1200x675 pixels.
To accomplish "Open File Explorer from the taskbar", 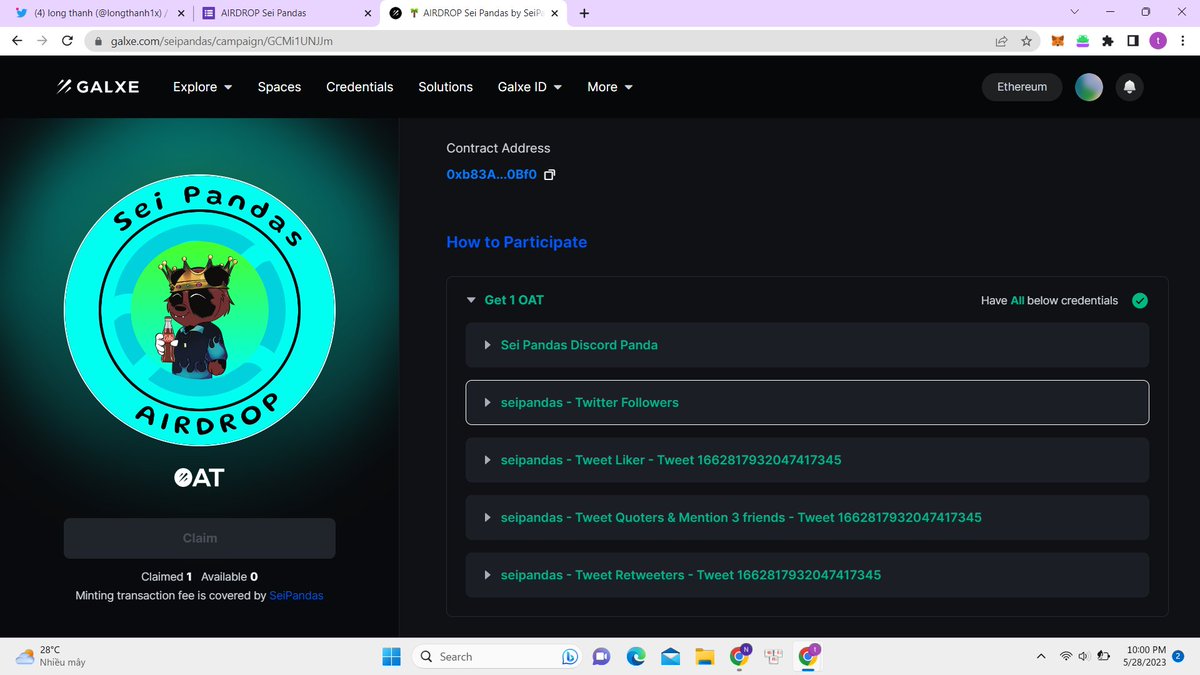I will [704, 656].
